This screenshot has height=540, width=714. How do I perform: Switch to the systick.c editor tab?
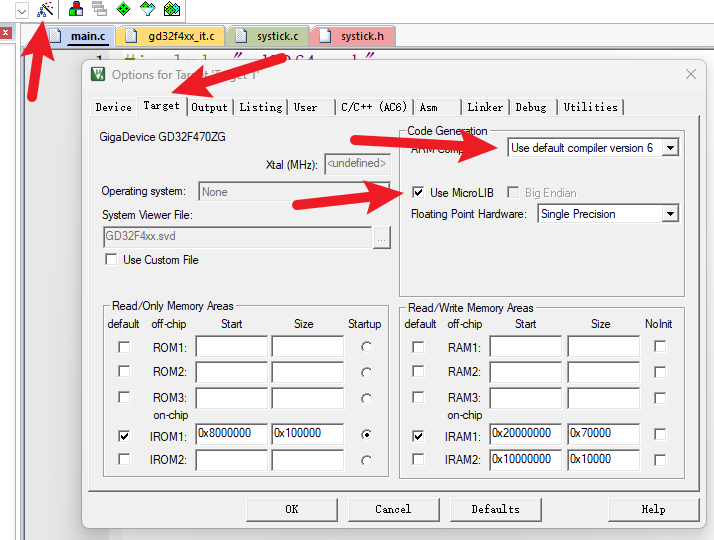click(268, 36)
